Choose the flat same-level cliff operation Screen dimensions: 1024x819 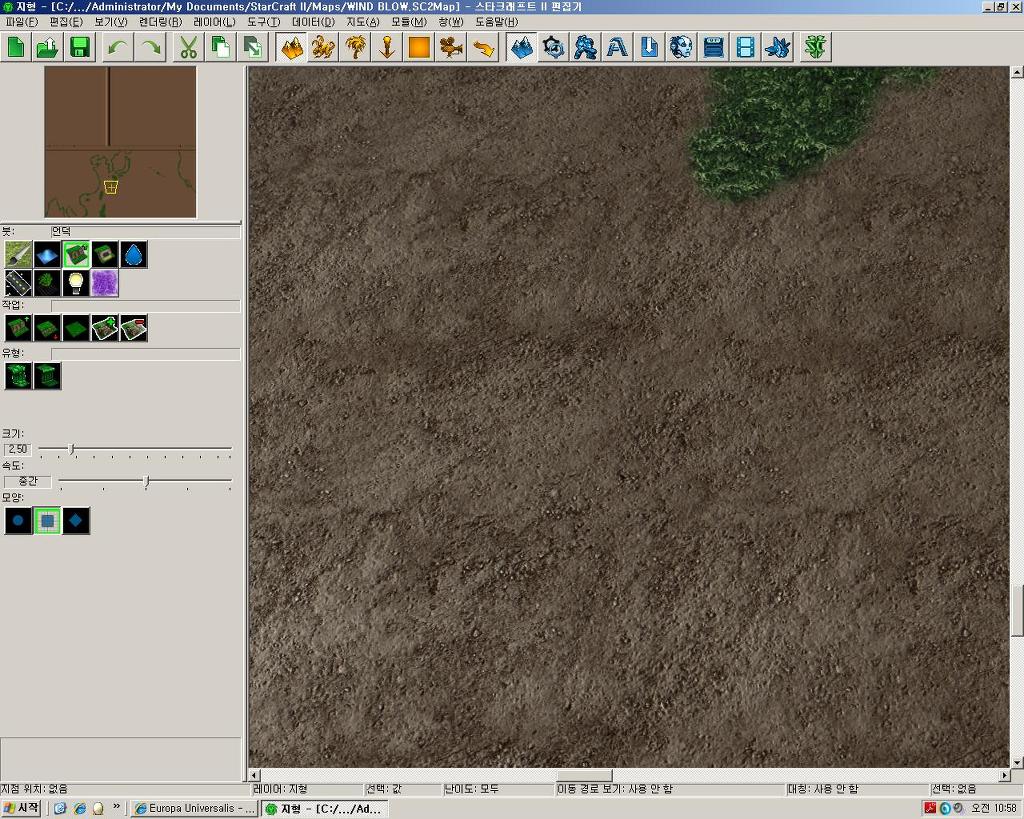pyautogui.click(x=76, y=328)
